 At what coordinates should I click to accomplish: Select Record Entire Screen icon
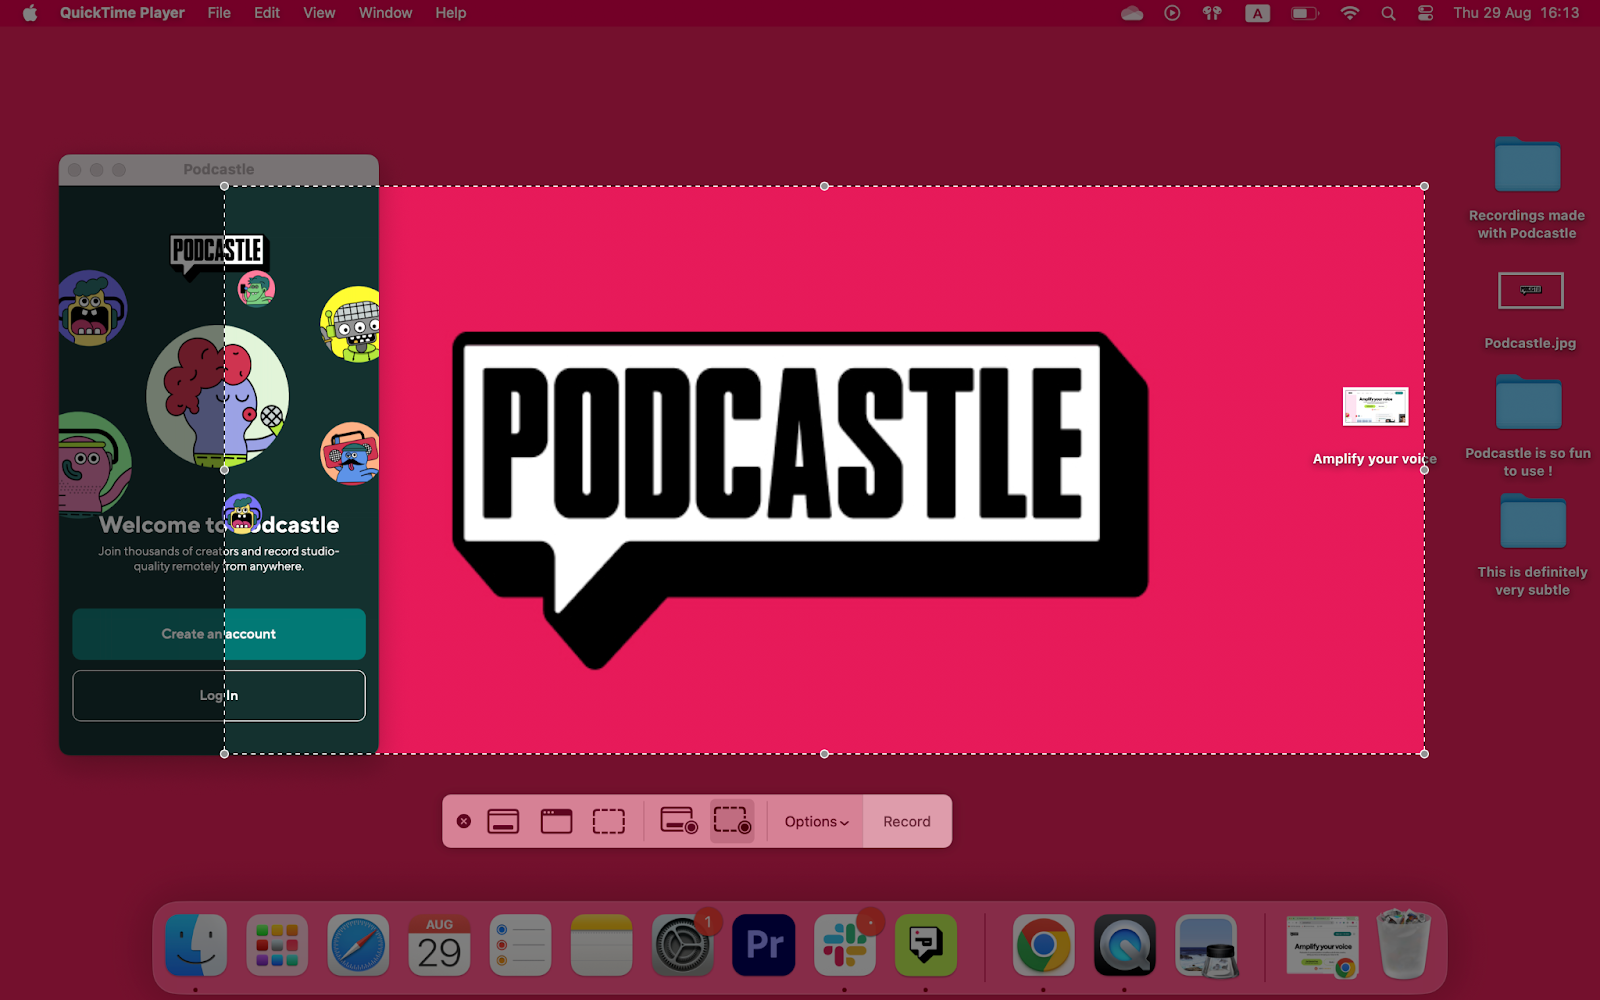pos(679,821)
